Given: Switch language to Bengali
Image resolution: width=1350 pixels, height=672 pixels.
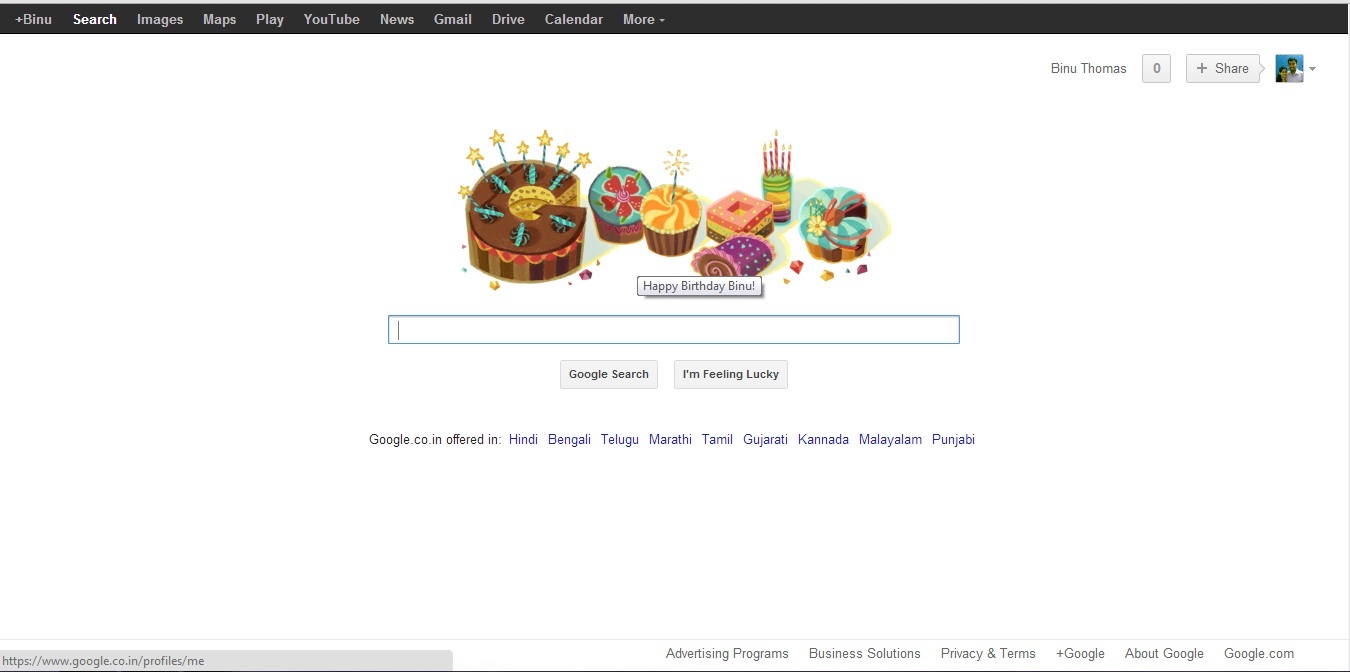Looking at the screenshot, I should tap(569, 439).
